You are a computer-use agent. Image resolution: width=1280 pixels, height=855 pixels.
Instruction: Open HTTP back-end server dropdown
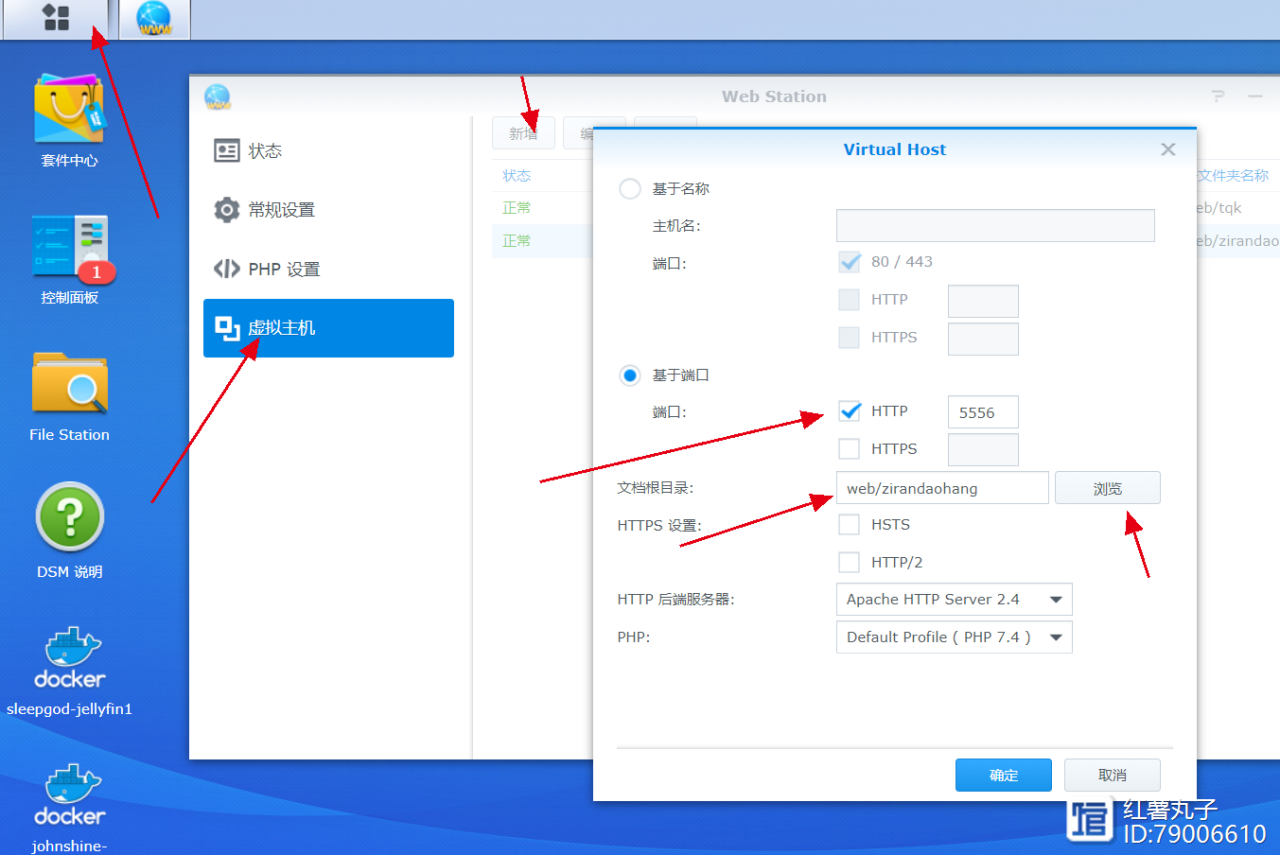[x=954, y=600]
